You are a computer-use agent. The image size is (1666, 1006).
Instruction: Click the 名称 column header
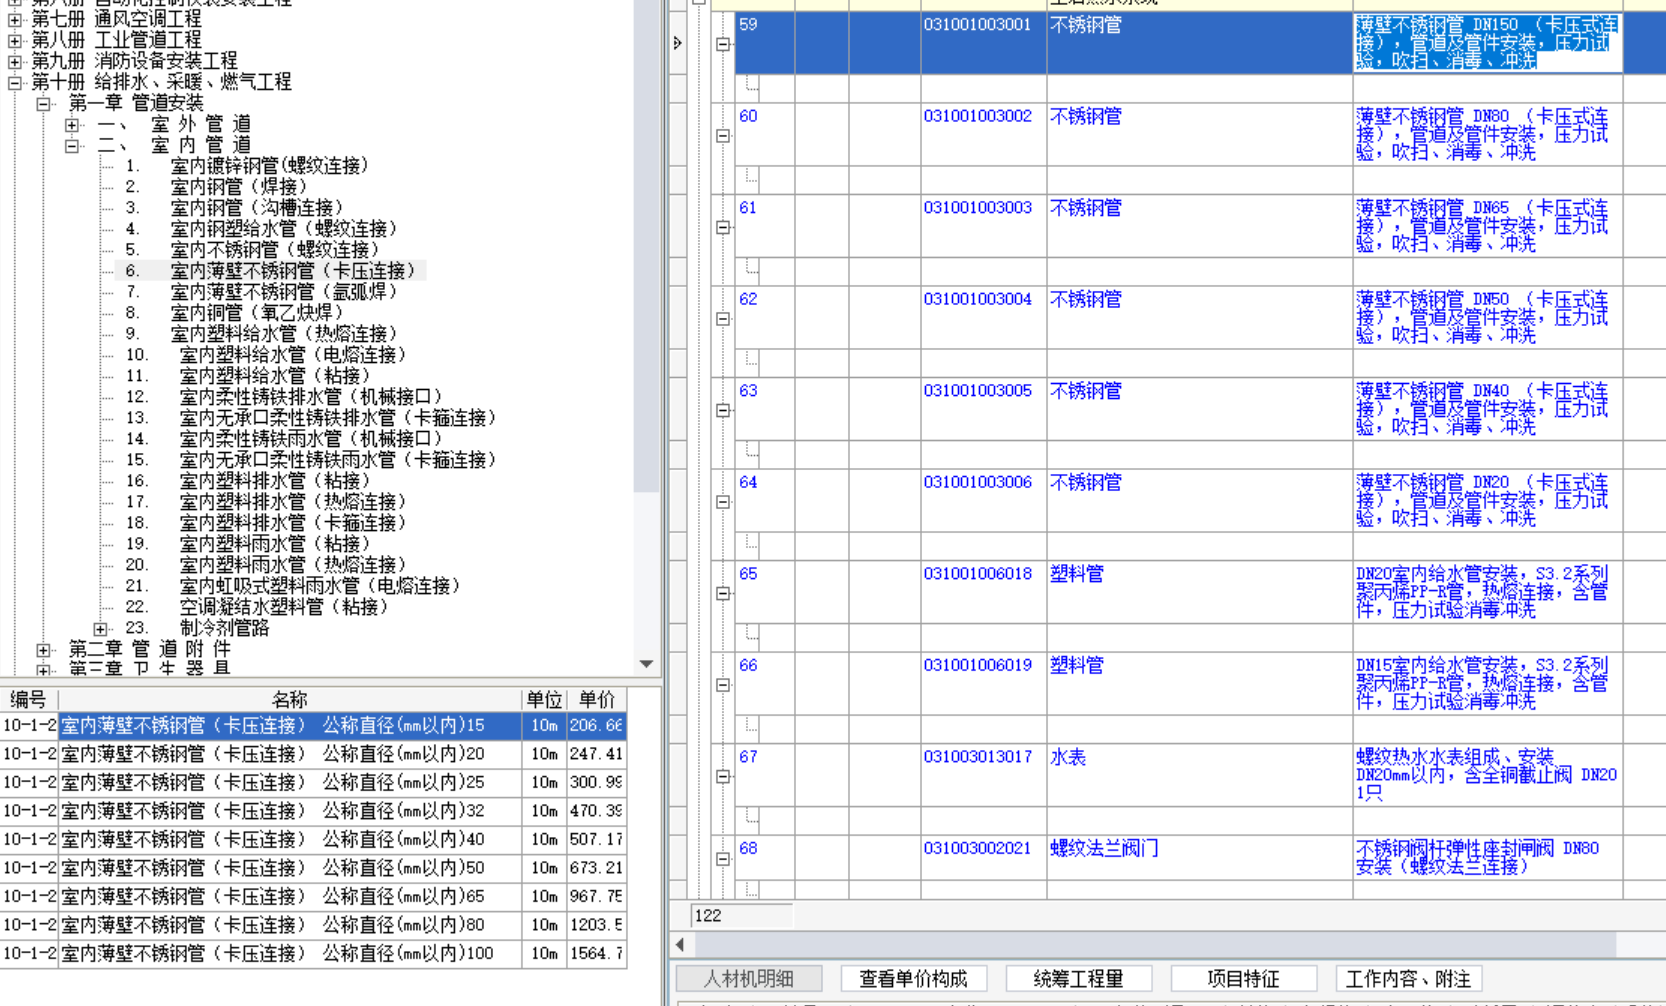coord(290,699)
